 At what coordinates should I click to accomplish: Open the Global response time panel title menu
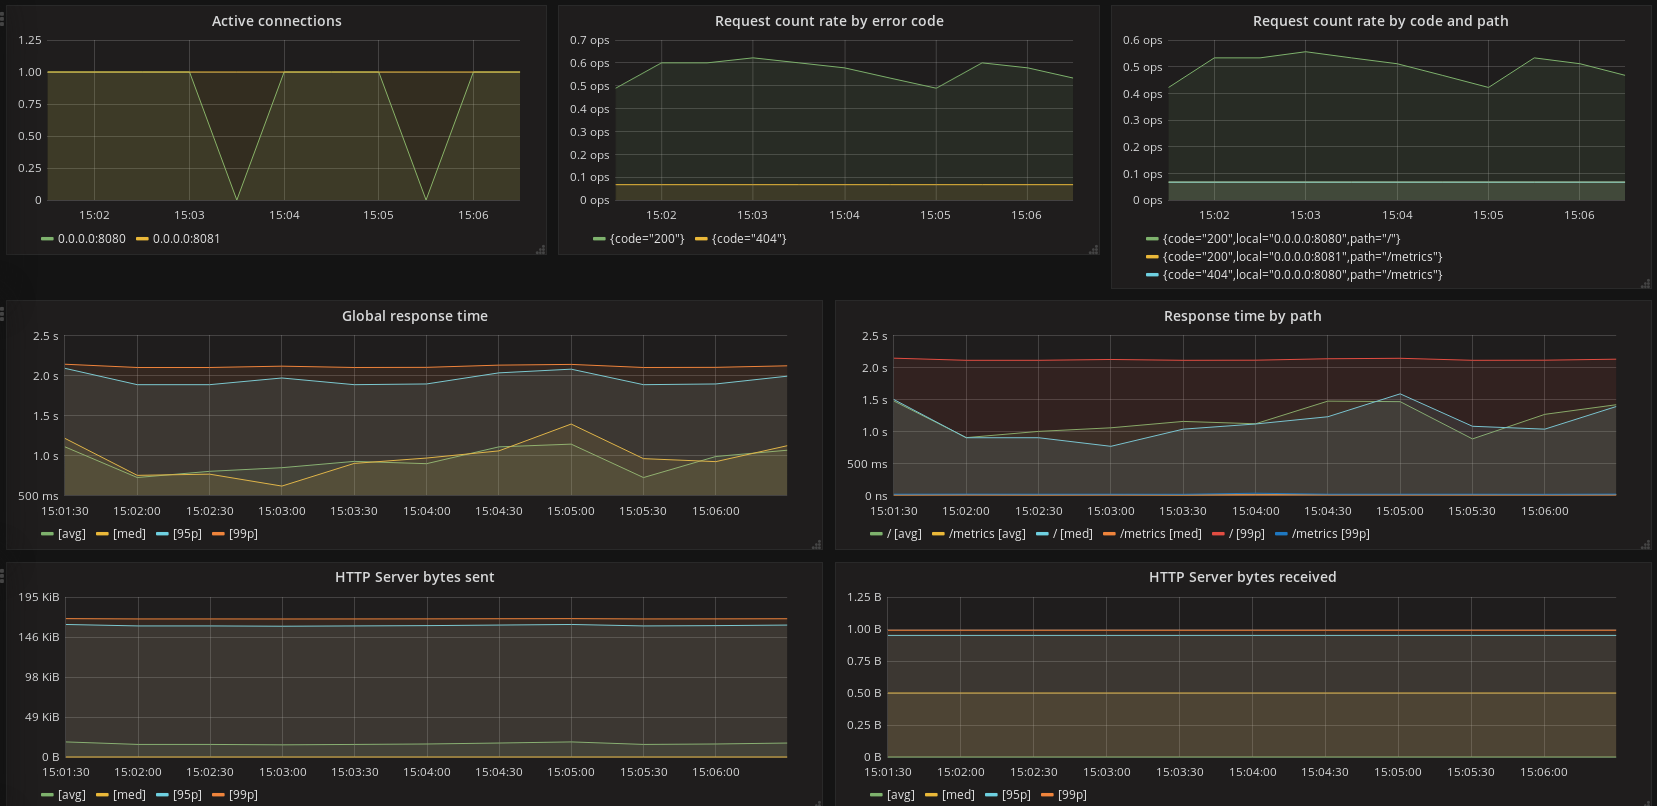point(415,316)
